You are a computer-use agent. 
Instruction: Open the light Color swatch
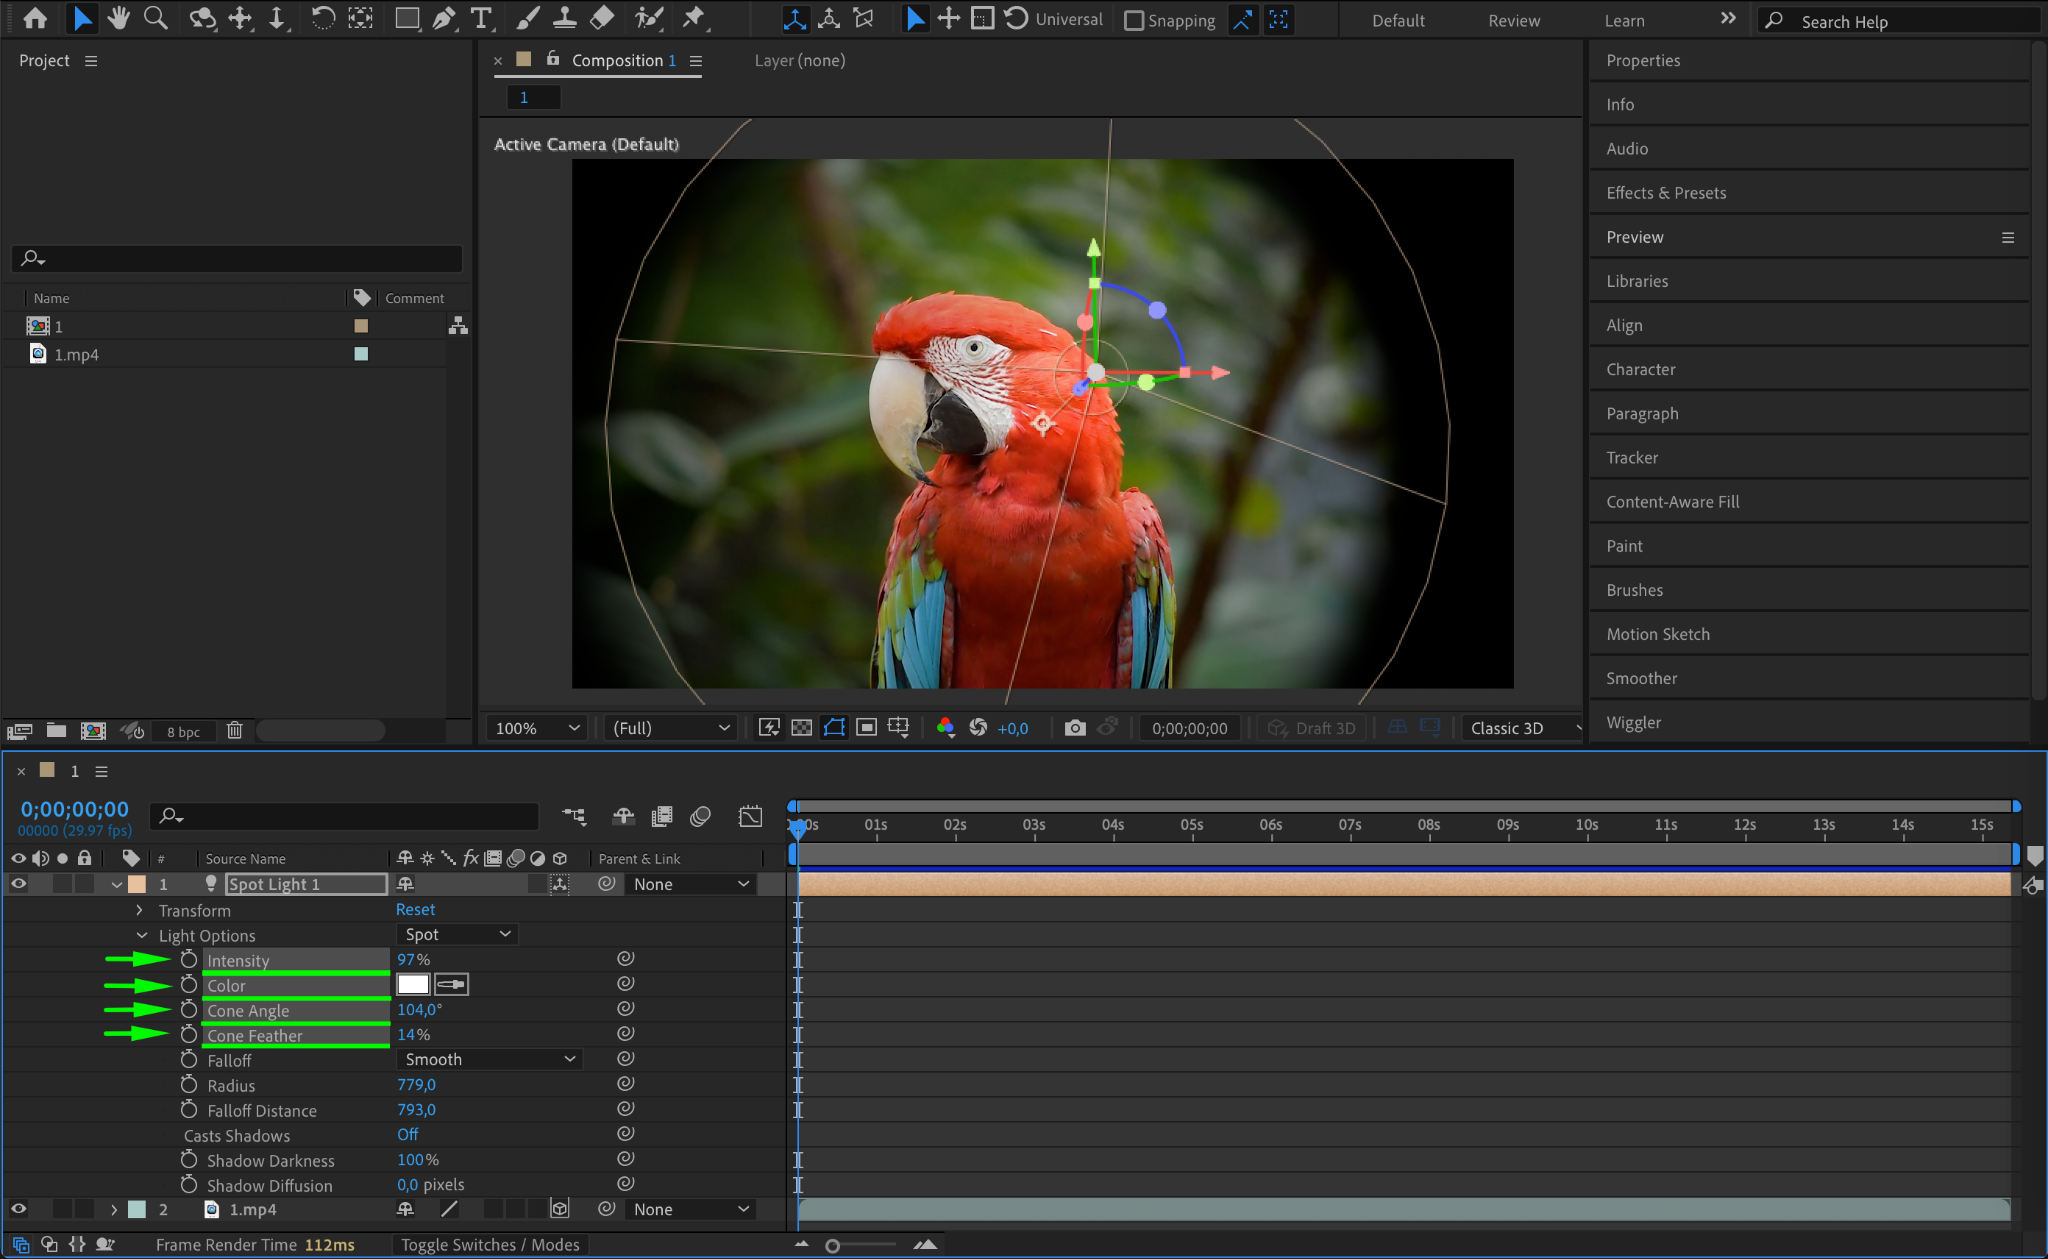pos(412,985)
